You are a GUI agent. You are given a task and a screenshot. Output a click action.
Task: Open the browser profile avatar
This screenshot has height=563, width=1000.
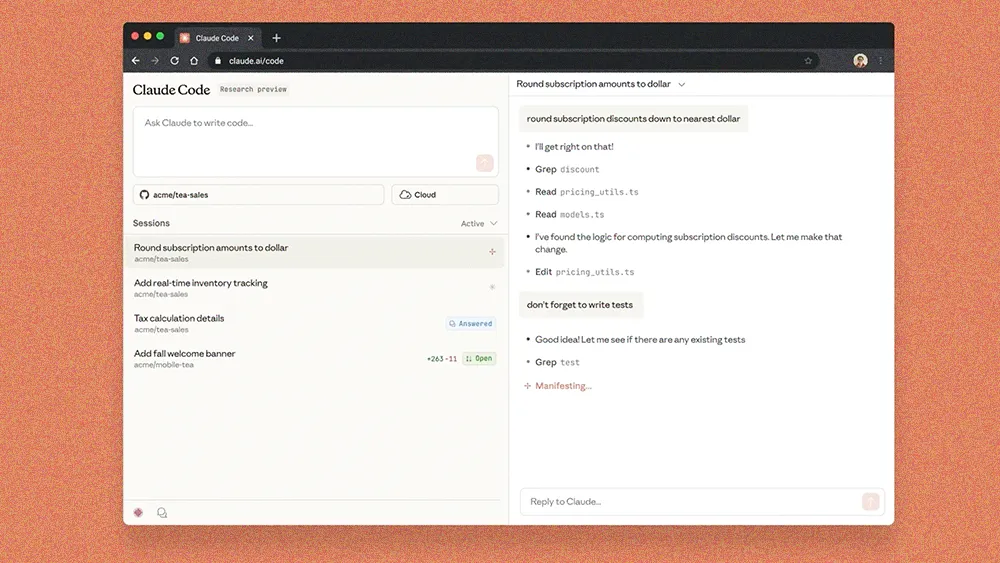pos(860,61)
